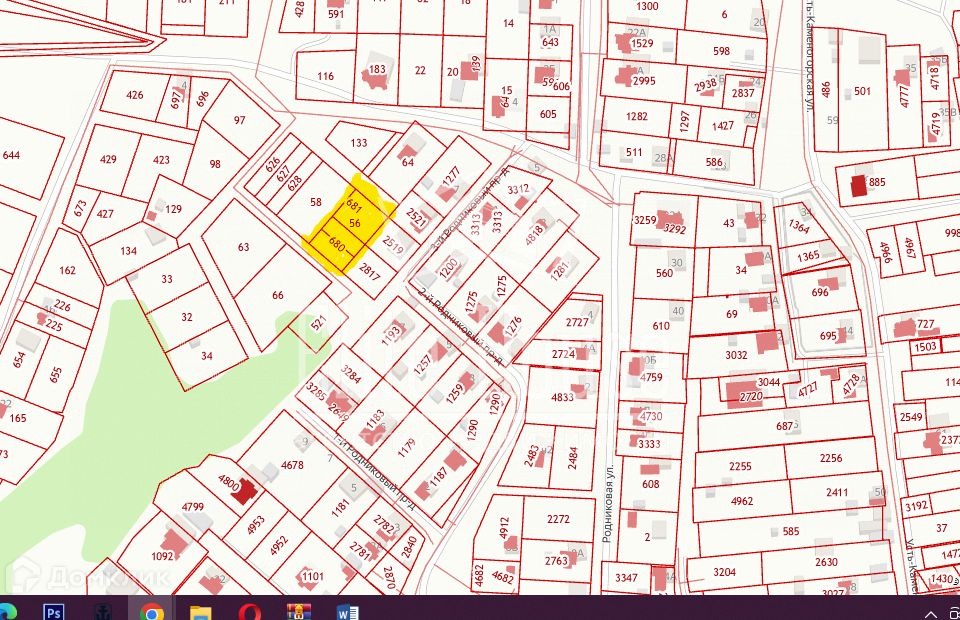
Task: Click the dark red building on parcel 885
Action: click(x=857, y=186)
